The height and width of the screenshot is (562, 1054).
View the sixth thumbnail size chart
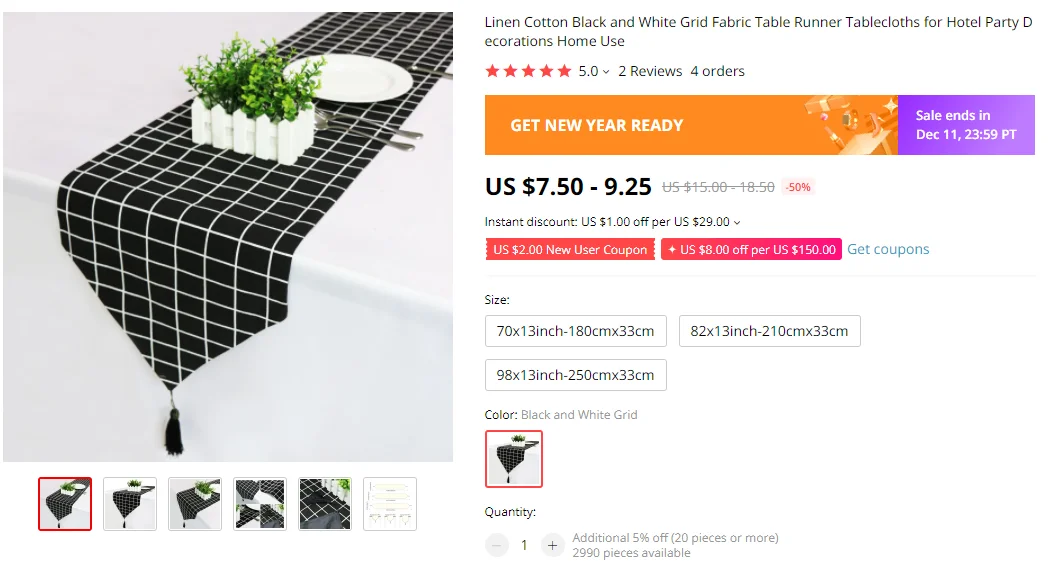[390, 504]
